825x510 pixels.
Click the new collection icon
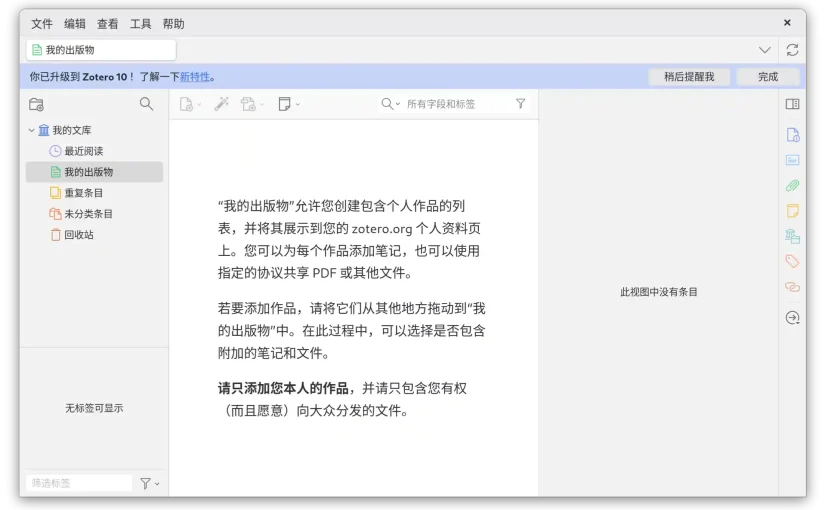pos(36,104)
